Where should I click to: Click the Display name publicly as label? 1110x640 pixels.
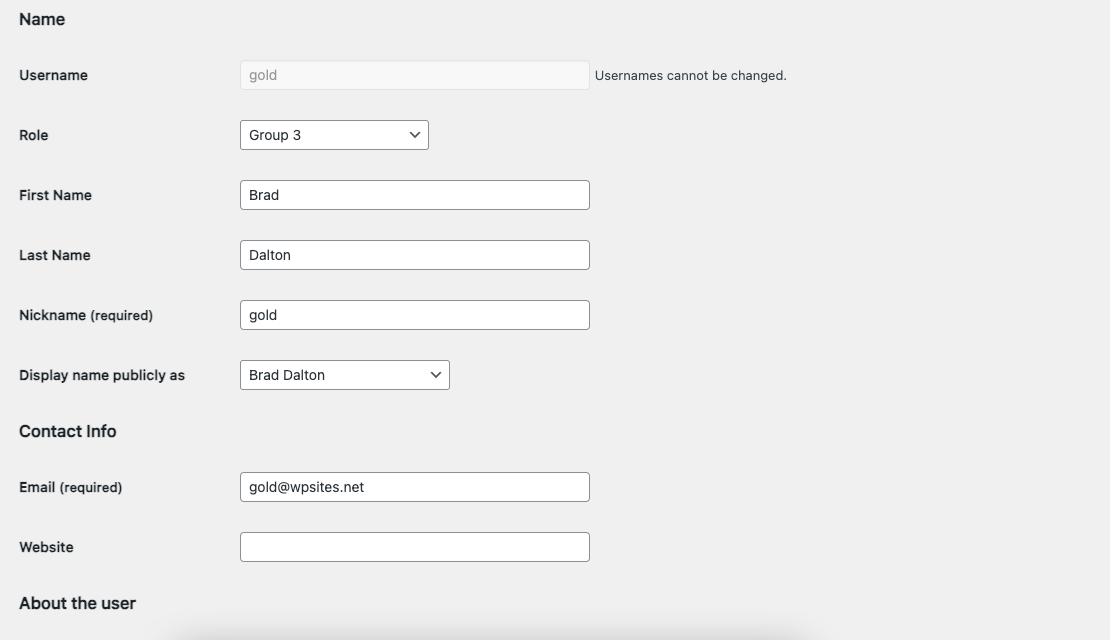102,375
